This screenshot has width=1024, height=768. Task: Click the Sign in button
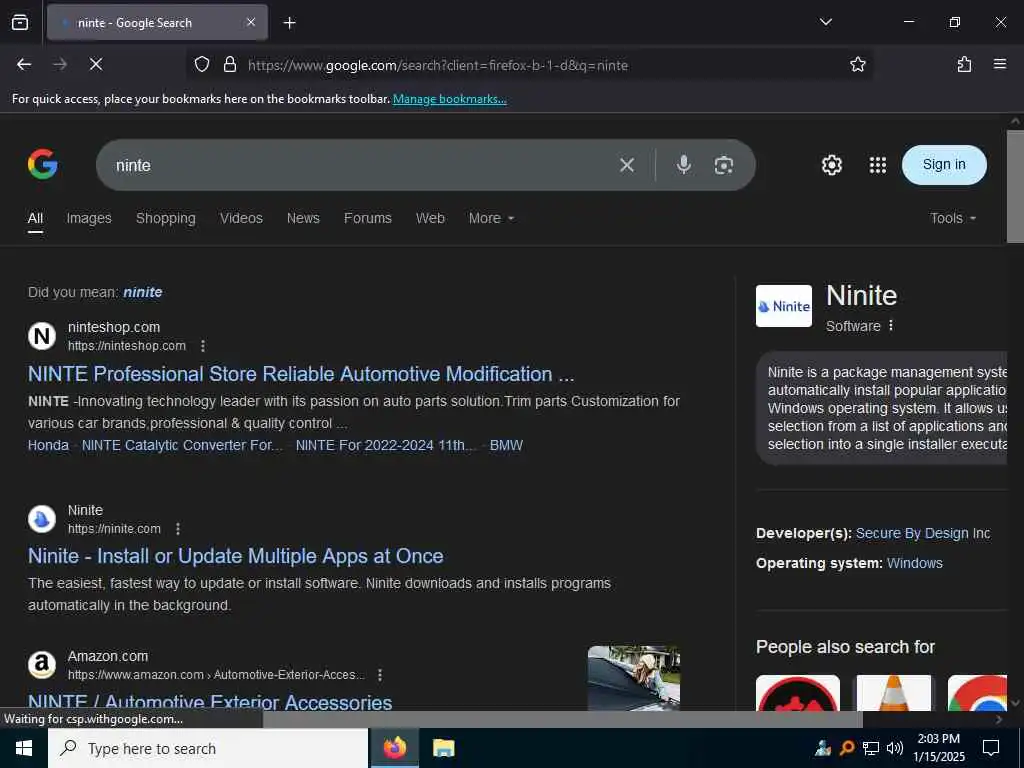coord(944,165)
